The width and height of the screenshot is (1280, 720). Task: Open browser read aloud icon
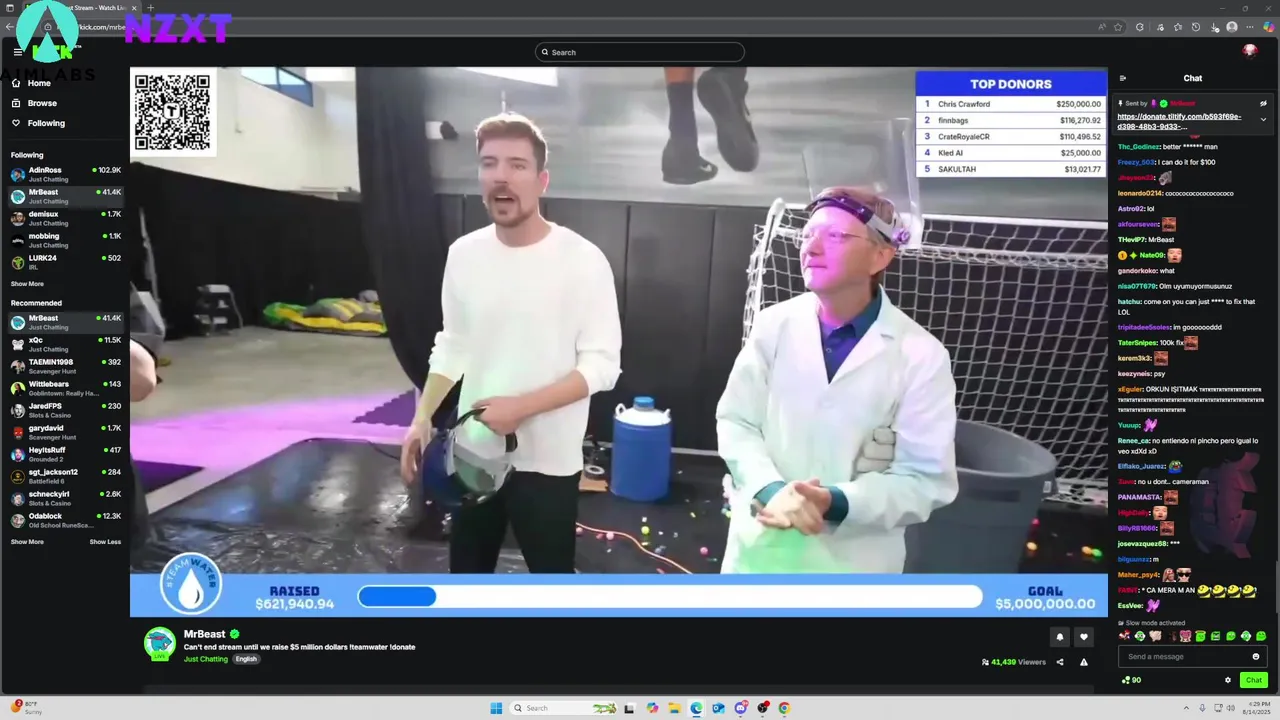point(1102,27)
